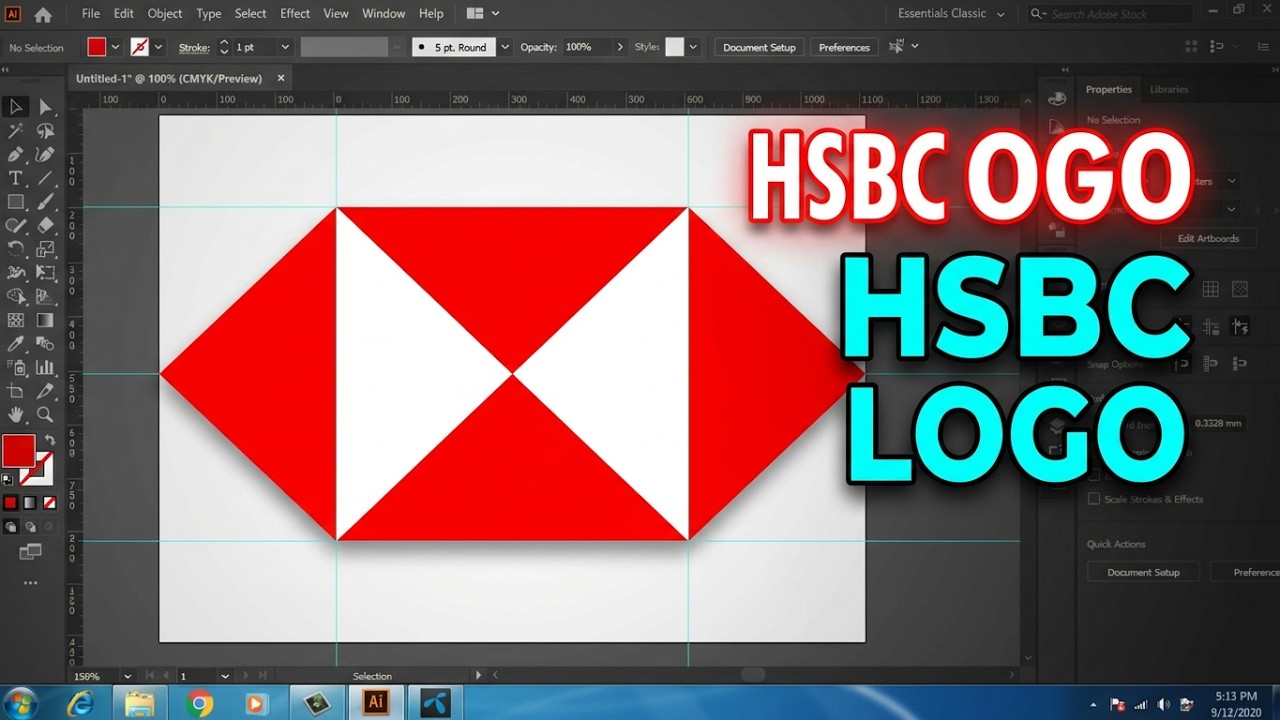Select the Eraser tool
Image resolution: width=1280 pixels, height=720 pixels.
pos(45,226)
